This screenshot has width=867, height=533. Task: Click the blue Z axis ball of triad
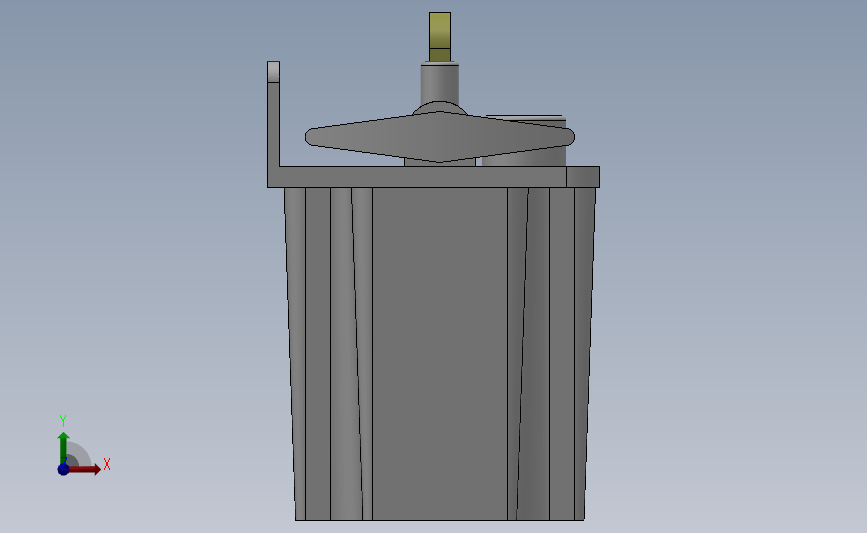pyautogui.click(x=63, y=469)
